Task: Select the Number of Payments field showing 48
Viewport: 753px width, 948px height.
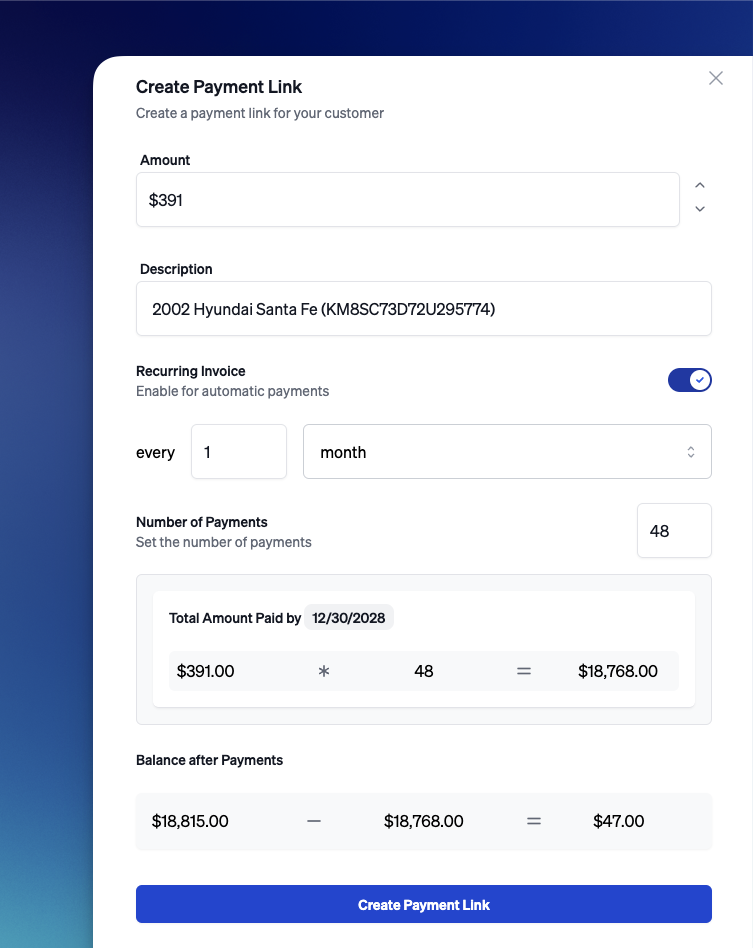Action: click(674, 530)
